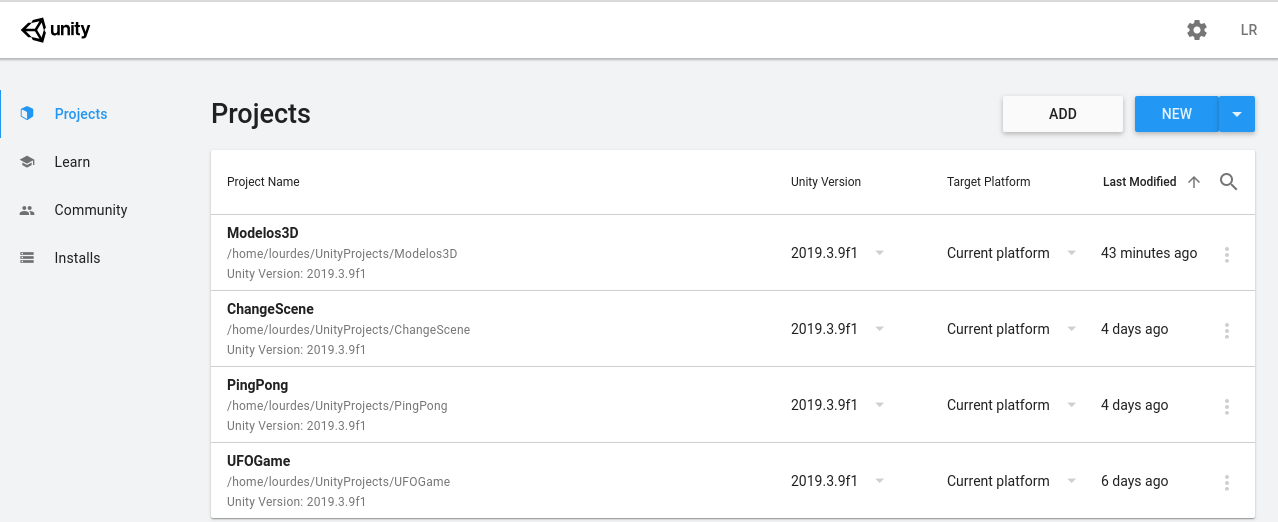Image resolution: width=1278 pixels, height=522 pixels.
Task: Expand the NEW button dropdown arrow
Action: 1237,114
